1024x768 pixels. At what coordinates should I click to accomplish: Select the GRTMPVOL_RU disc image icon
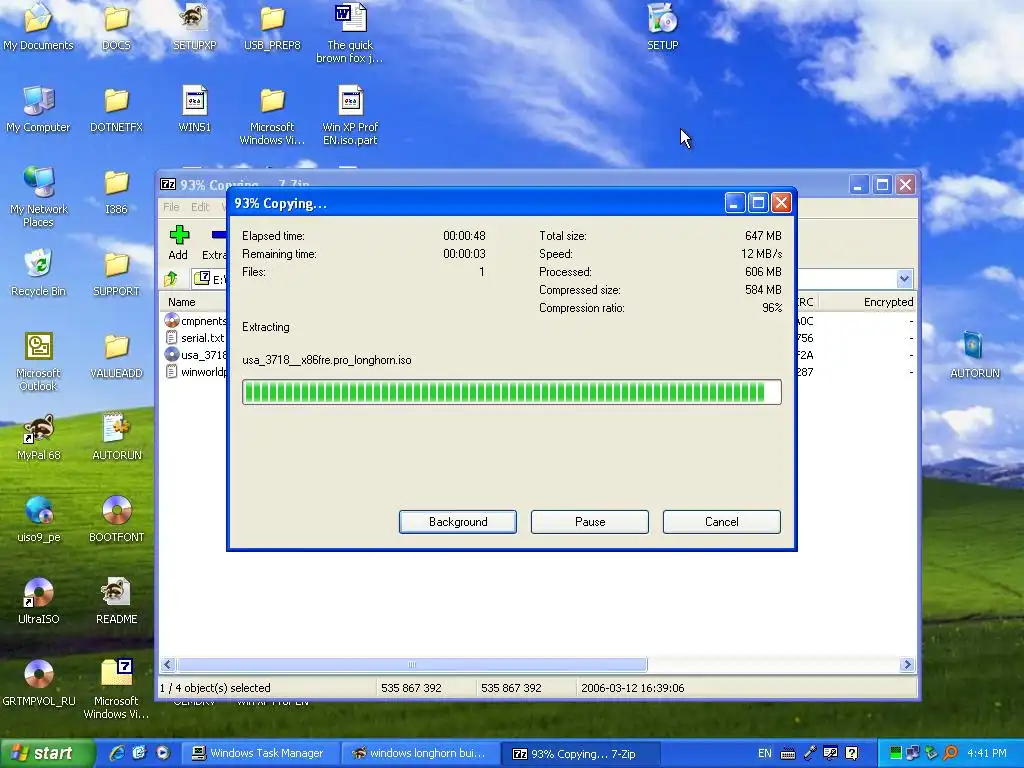[39, 682]
